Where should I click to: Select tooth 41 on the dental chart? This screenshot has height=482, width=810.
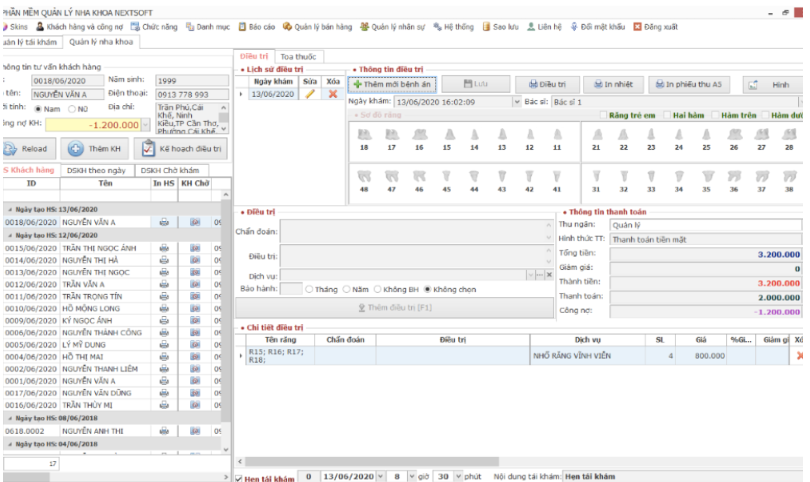click(556, 176)
